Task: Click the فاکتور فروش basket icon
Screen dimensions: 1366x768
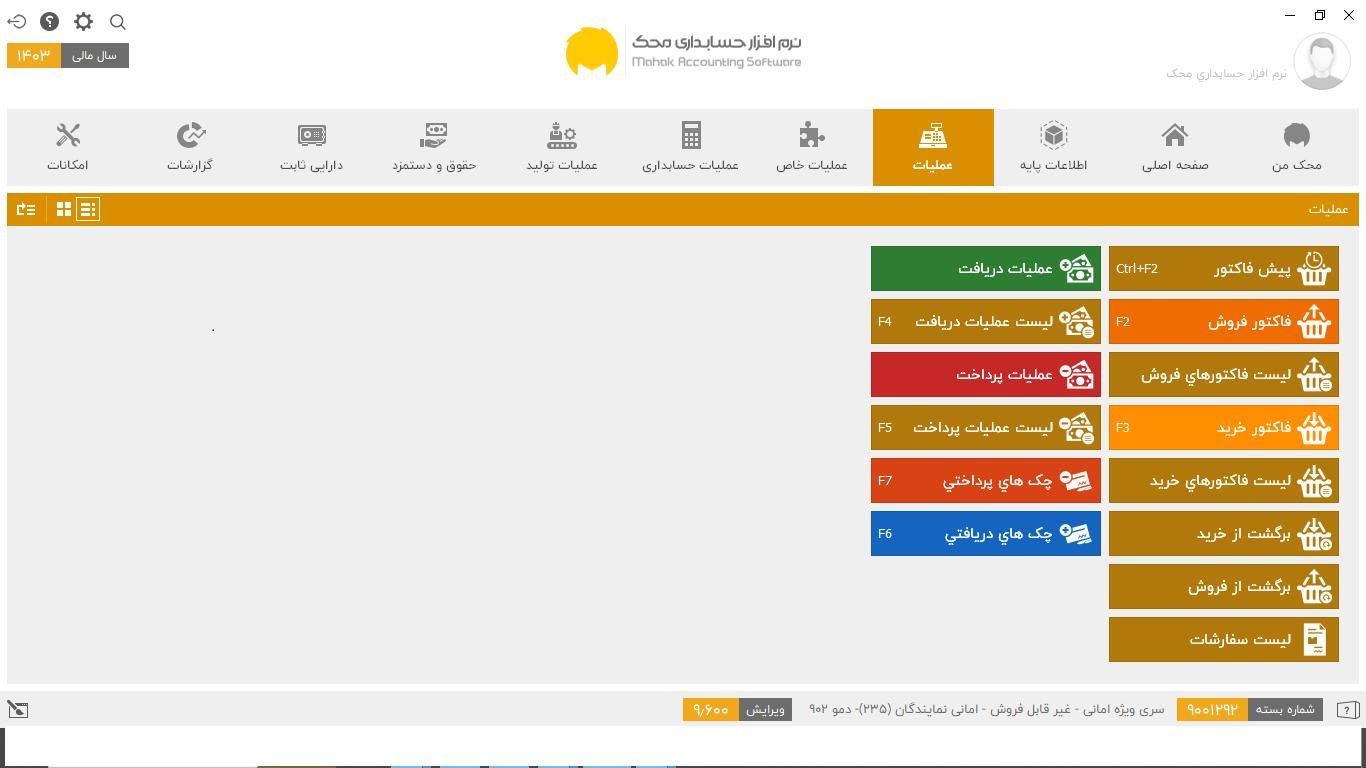Action: pos(1314,321)
